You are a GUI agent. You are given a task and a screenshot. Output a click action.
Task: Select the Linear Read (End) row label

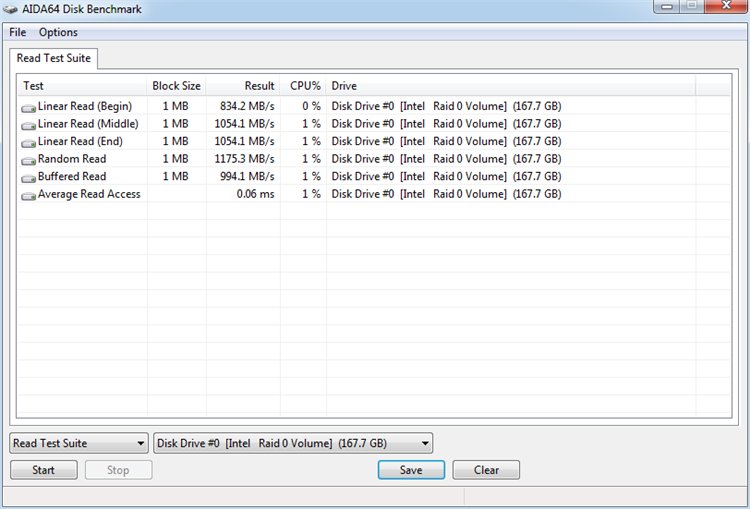coord(80,141)
